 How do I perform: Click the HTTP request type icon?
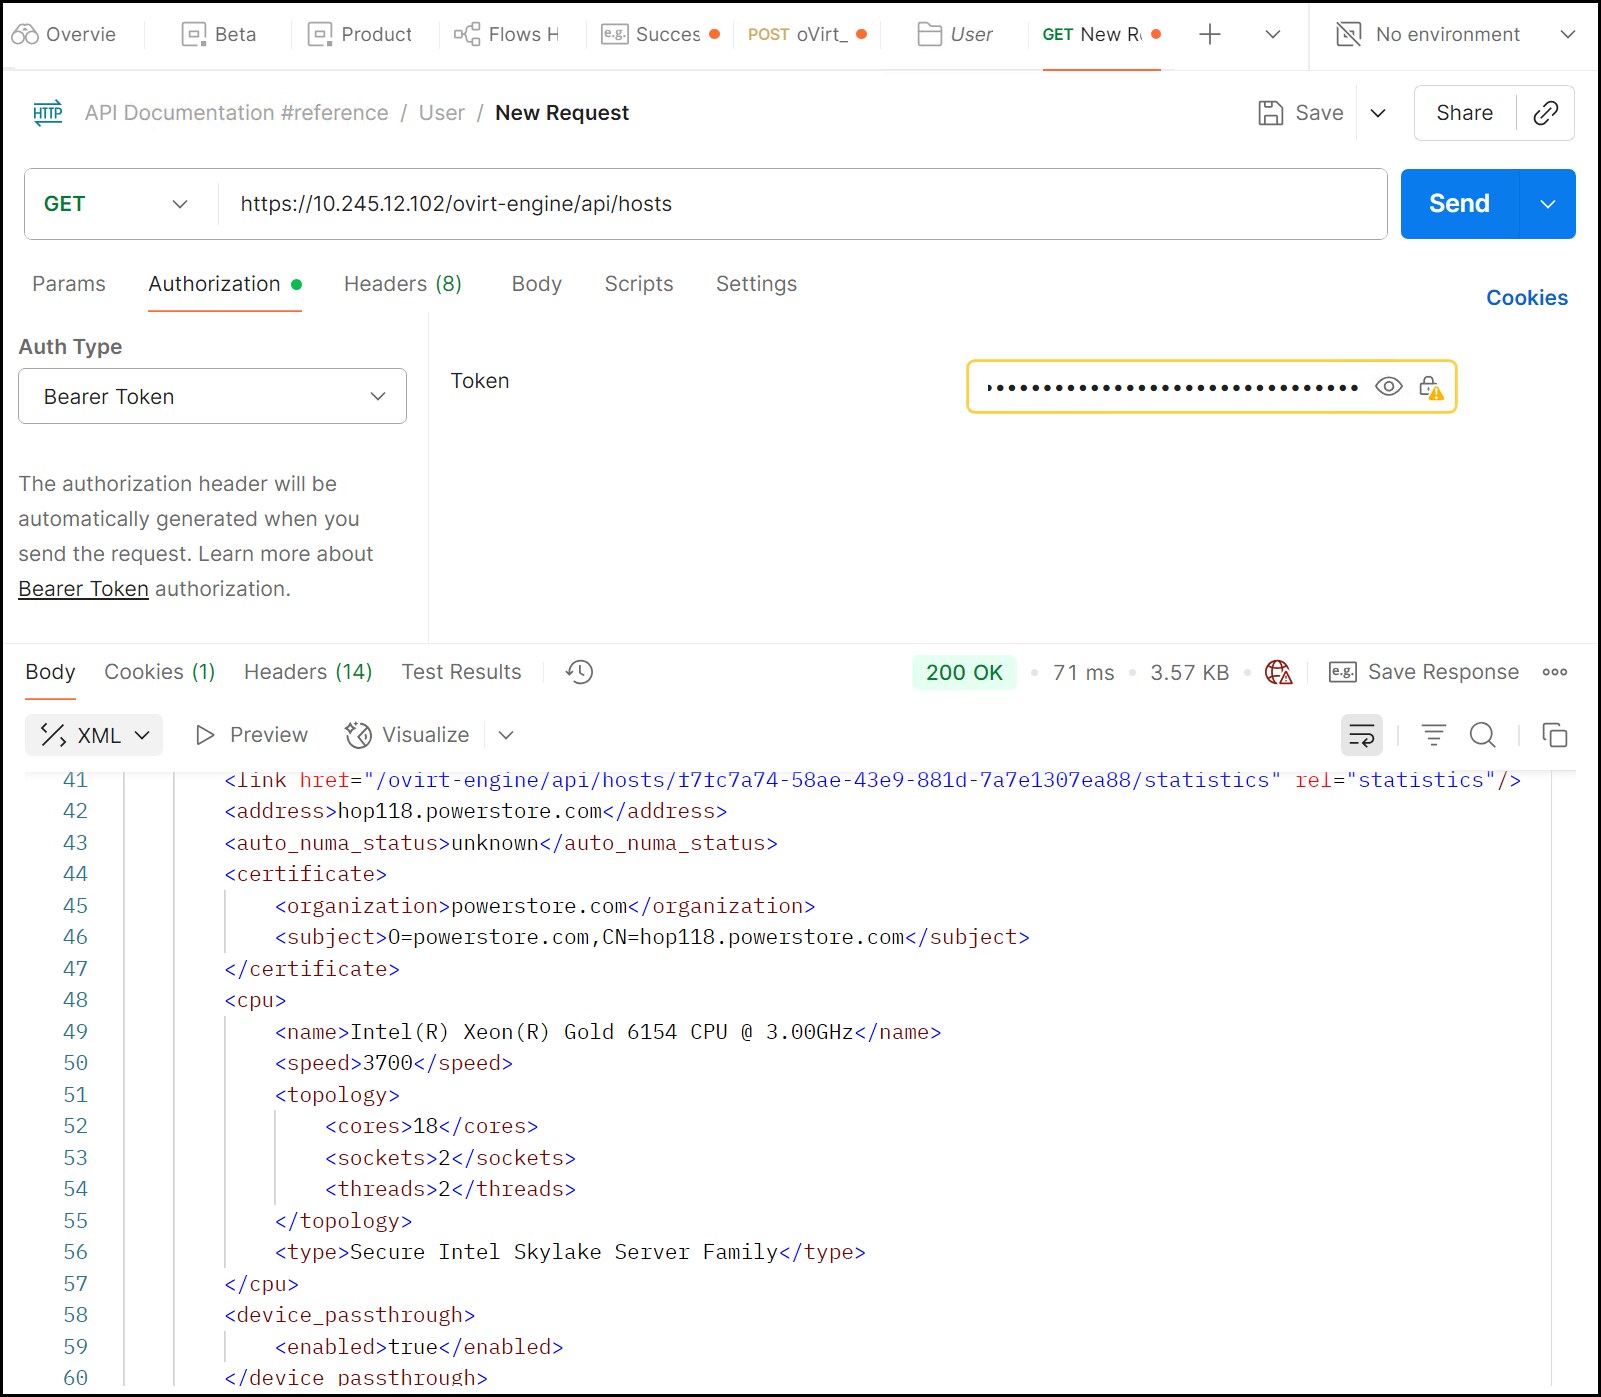tap(48, 112)
